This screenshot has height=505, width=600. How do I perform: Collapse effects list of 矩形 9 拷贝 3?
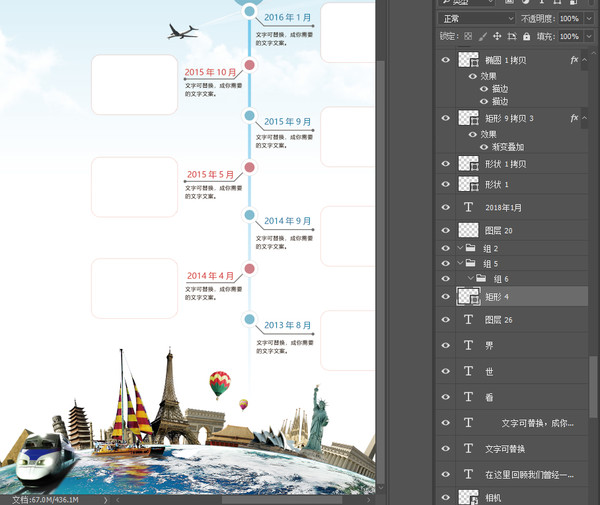coord(584,118)
